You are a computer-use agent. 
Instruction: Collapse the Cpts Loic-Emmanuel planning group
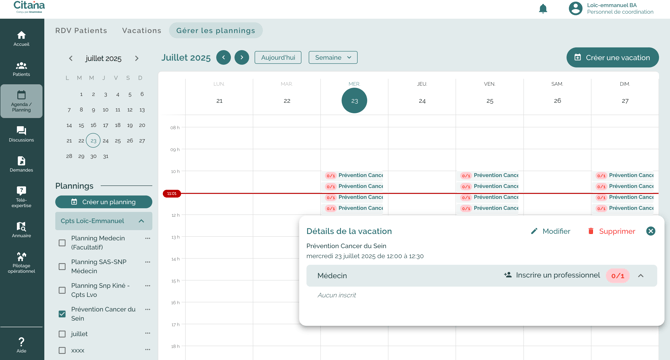pos(141,221)
